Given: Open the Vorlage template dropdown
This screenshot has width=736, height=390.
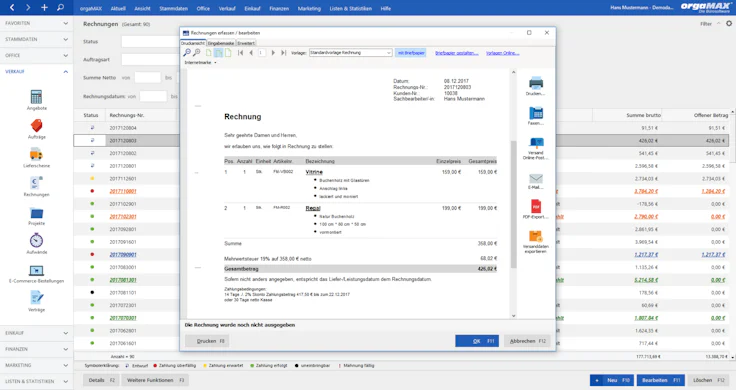Looking at the screenshot, I should (x=350, y=53).
